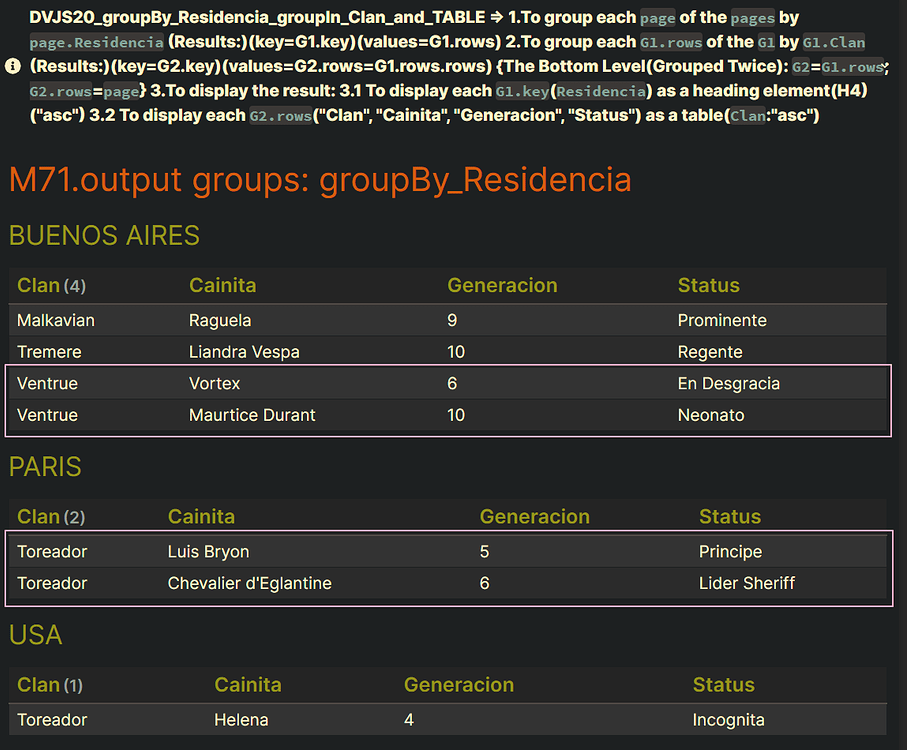Click the "G1.key" code chip in step 3.1
This screenshot has height=750, width=907.
523,90
